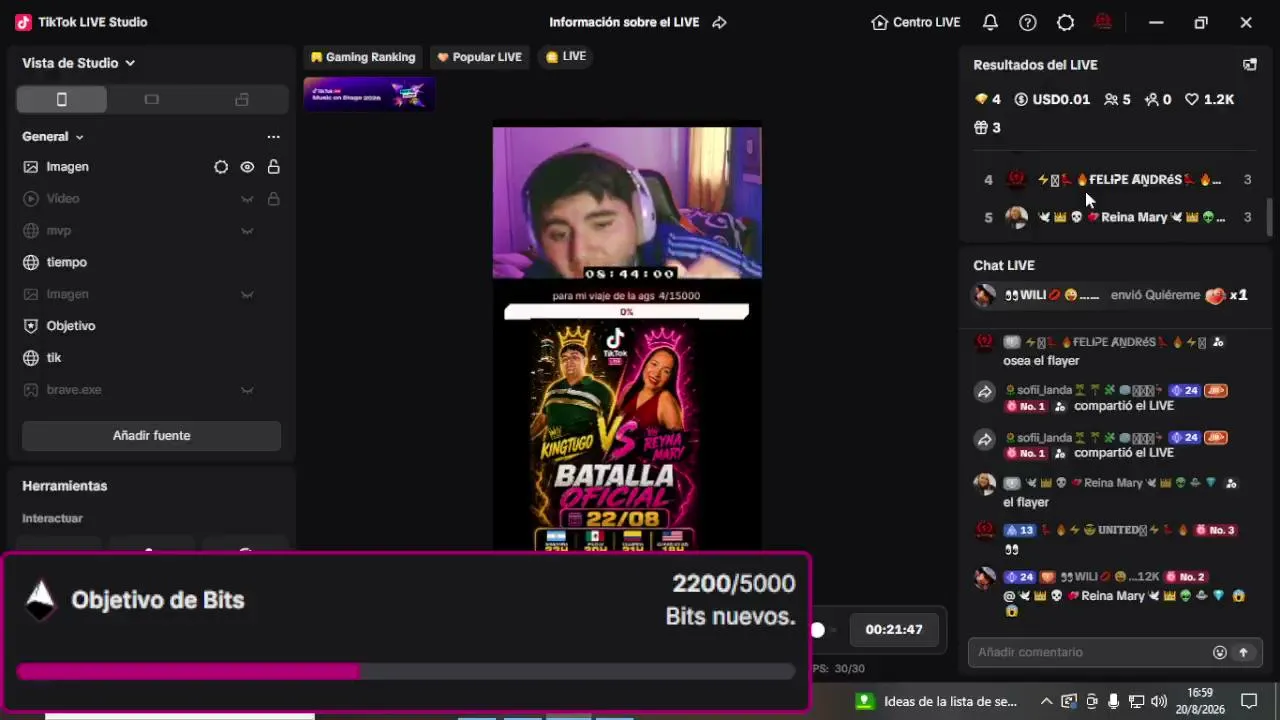Open Información sobre el LIVE
The height and width of the screenshot is (720, 1280).
[624, 22]
